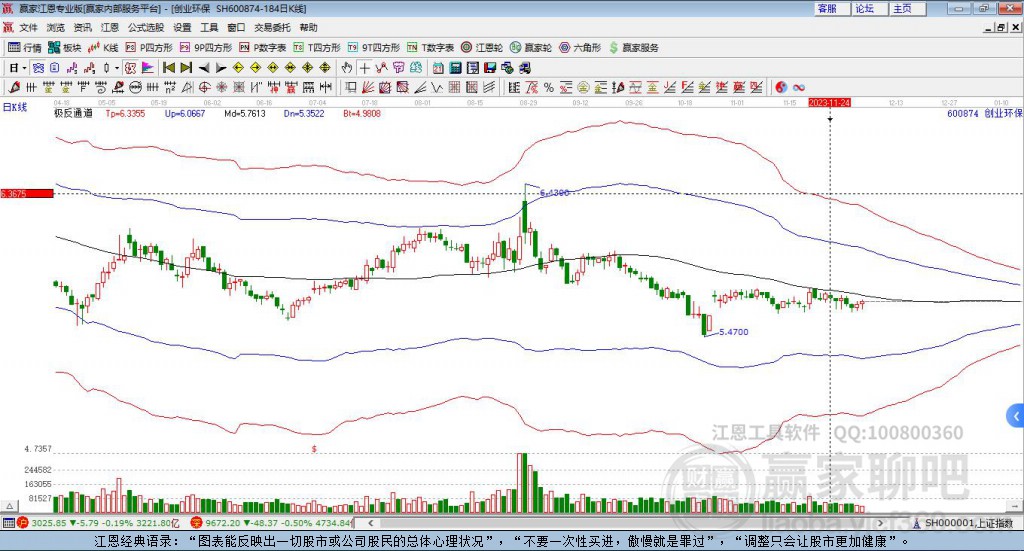Open the T数字表 tool

430,48
